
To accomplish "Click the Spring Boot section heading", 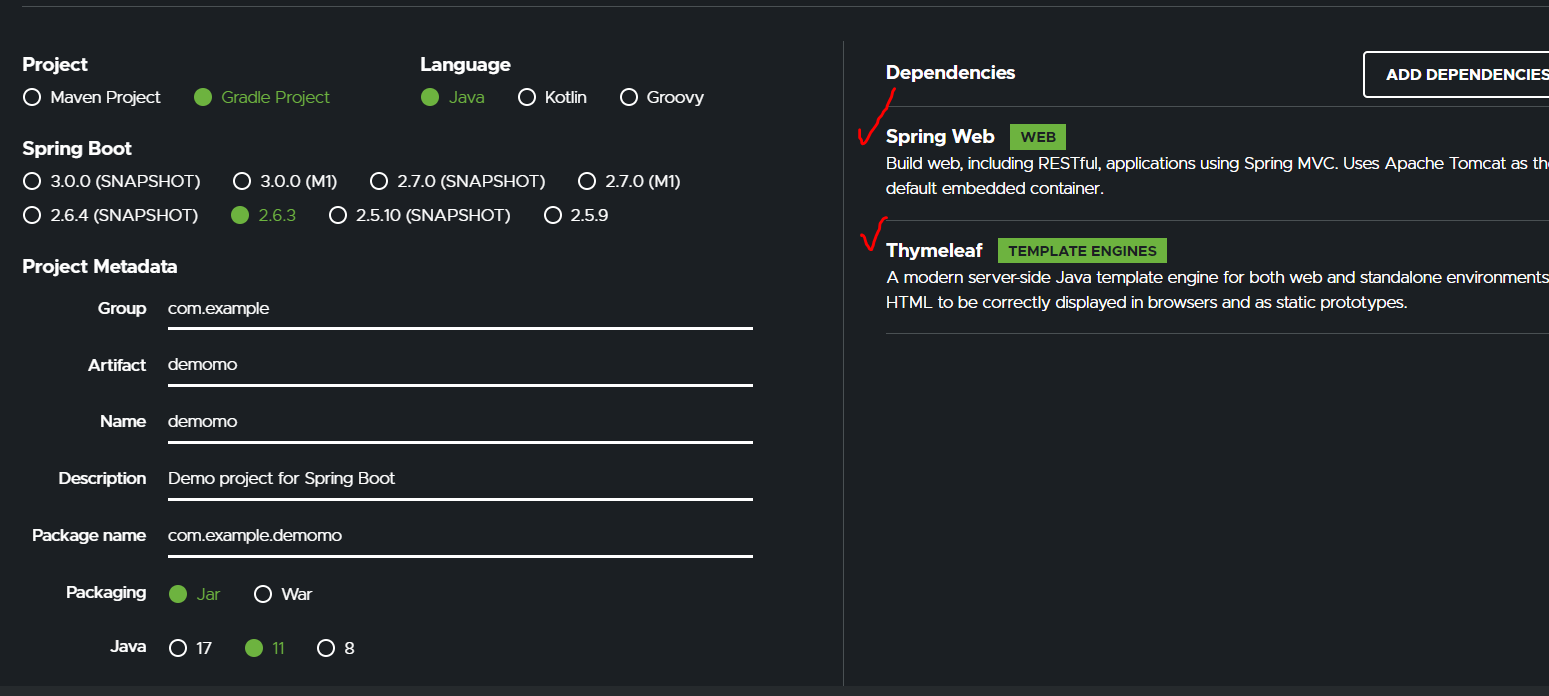I will coord(77,149).
